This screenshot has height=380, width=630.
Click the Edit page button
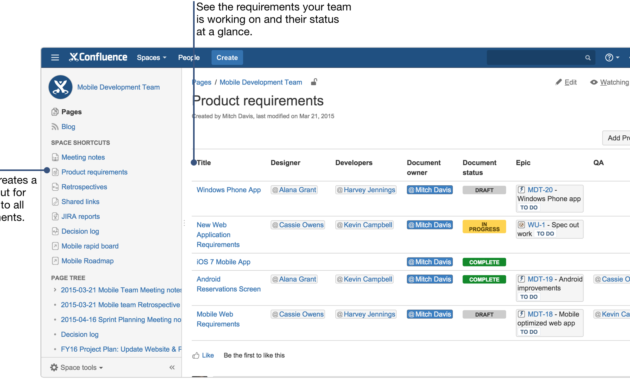566,82
